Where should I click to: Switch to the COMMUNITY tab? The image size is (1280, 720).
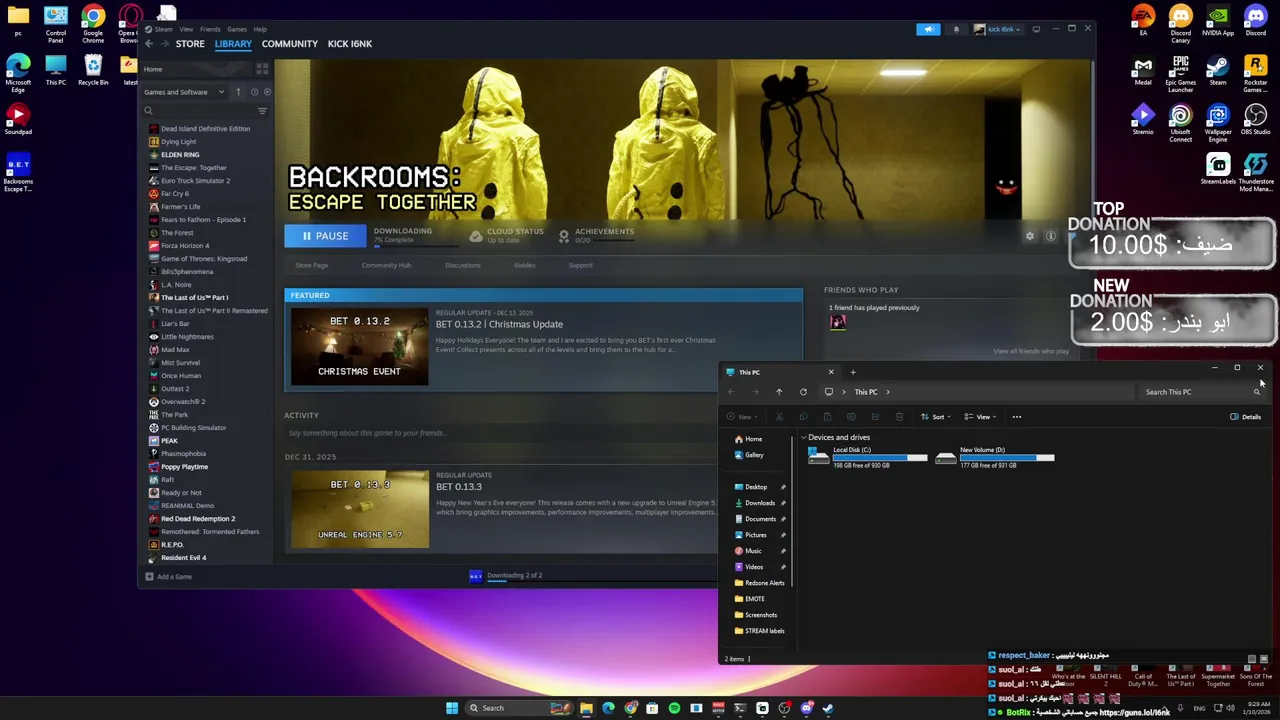click(289, 44)
